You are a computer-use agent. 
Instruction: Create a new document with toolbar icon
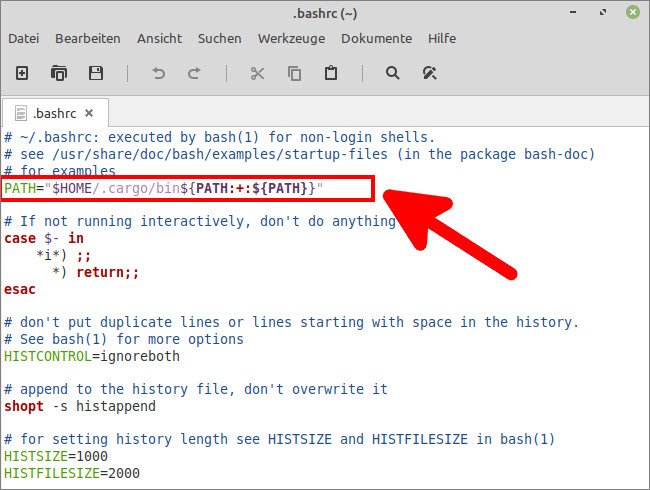pyautogui.click(x=22, y=73)
